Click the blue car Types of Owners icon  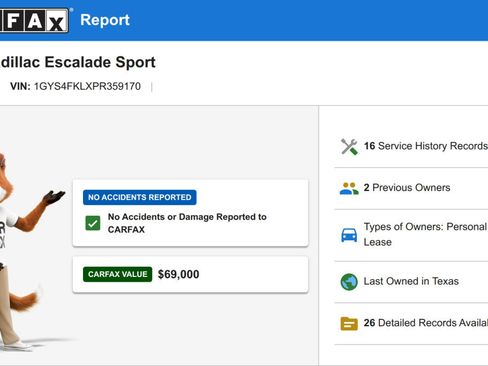point(349,235)
